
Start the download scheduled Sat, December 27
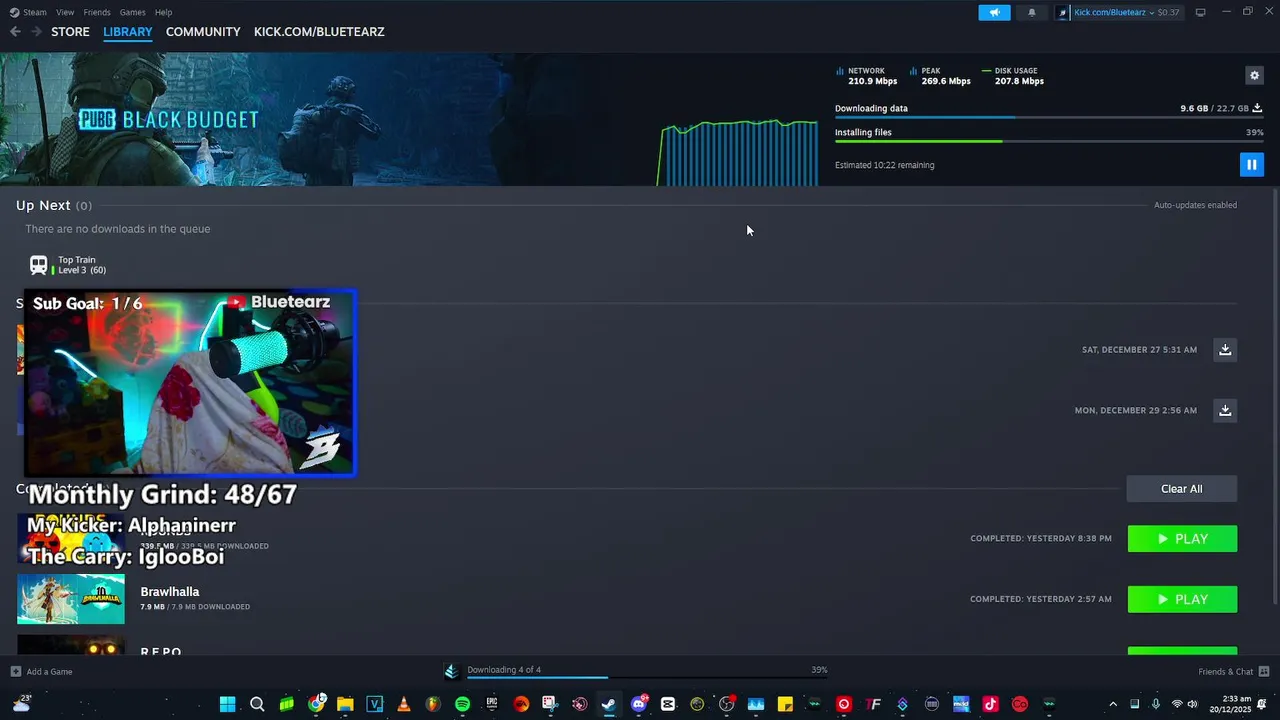click(x=1225, y=349)
